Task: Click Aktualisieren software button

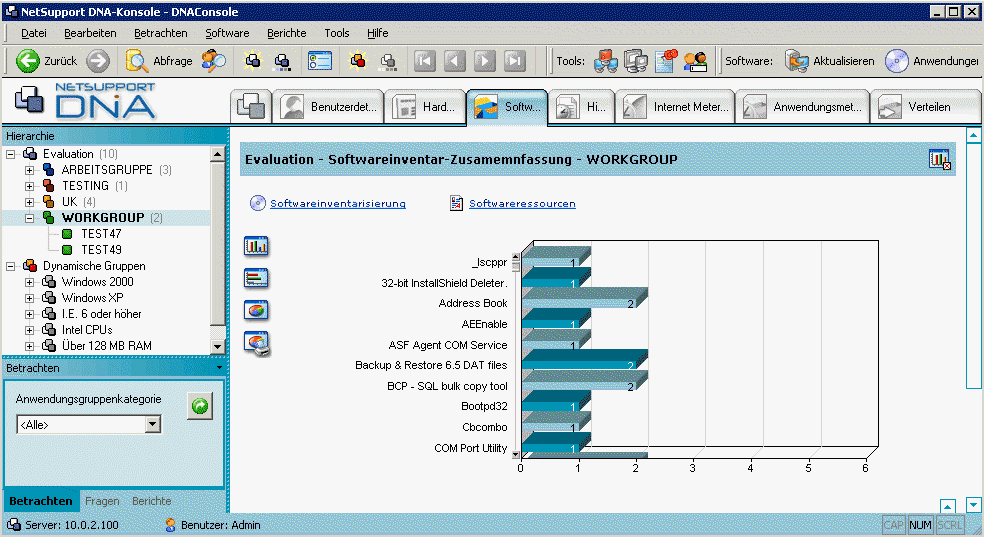Action: pyautogui.click(x=829, y=61)
